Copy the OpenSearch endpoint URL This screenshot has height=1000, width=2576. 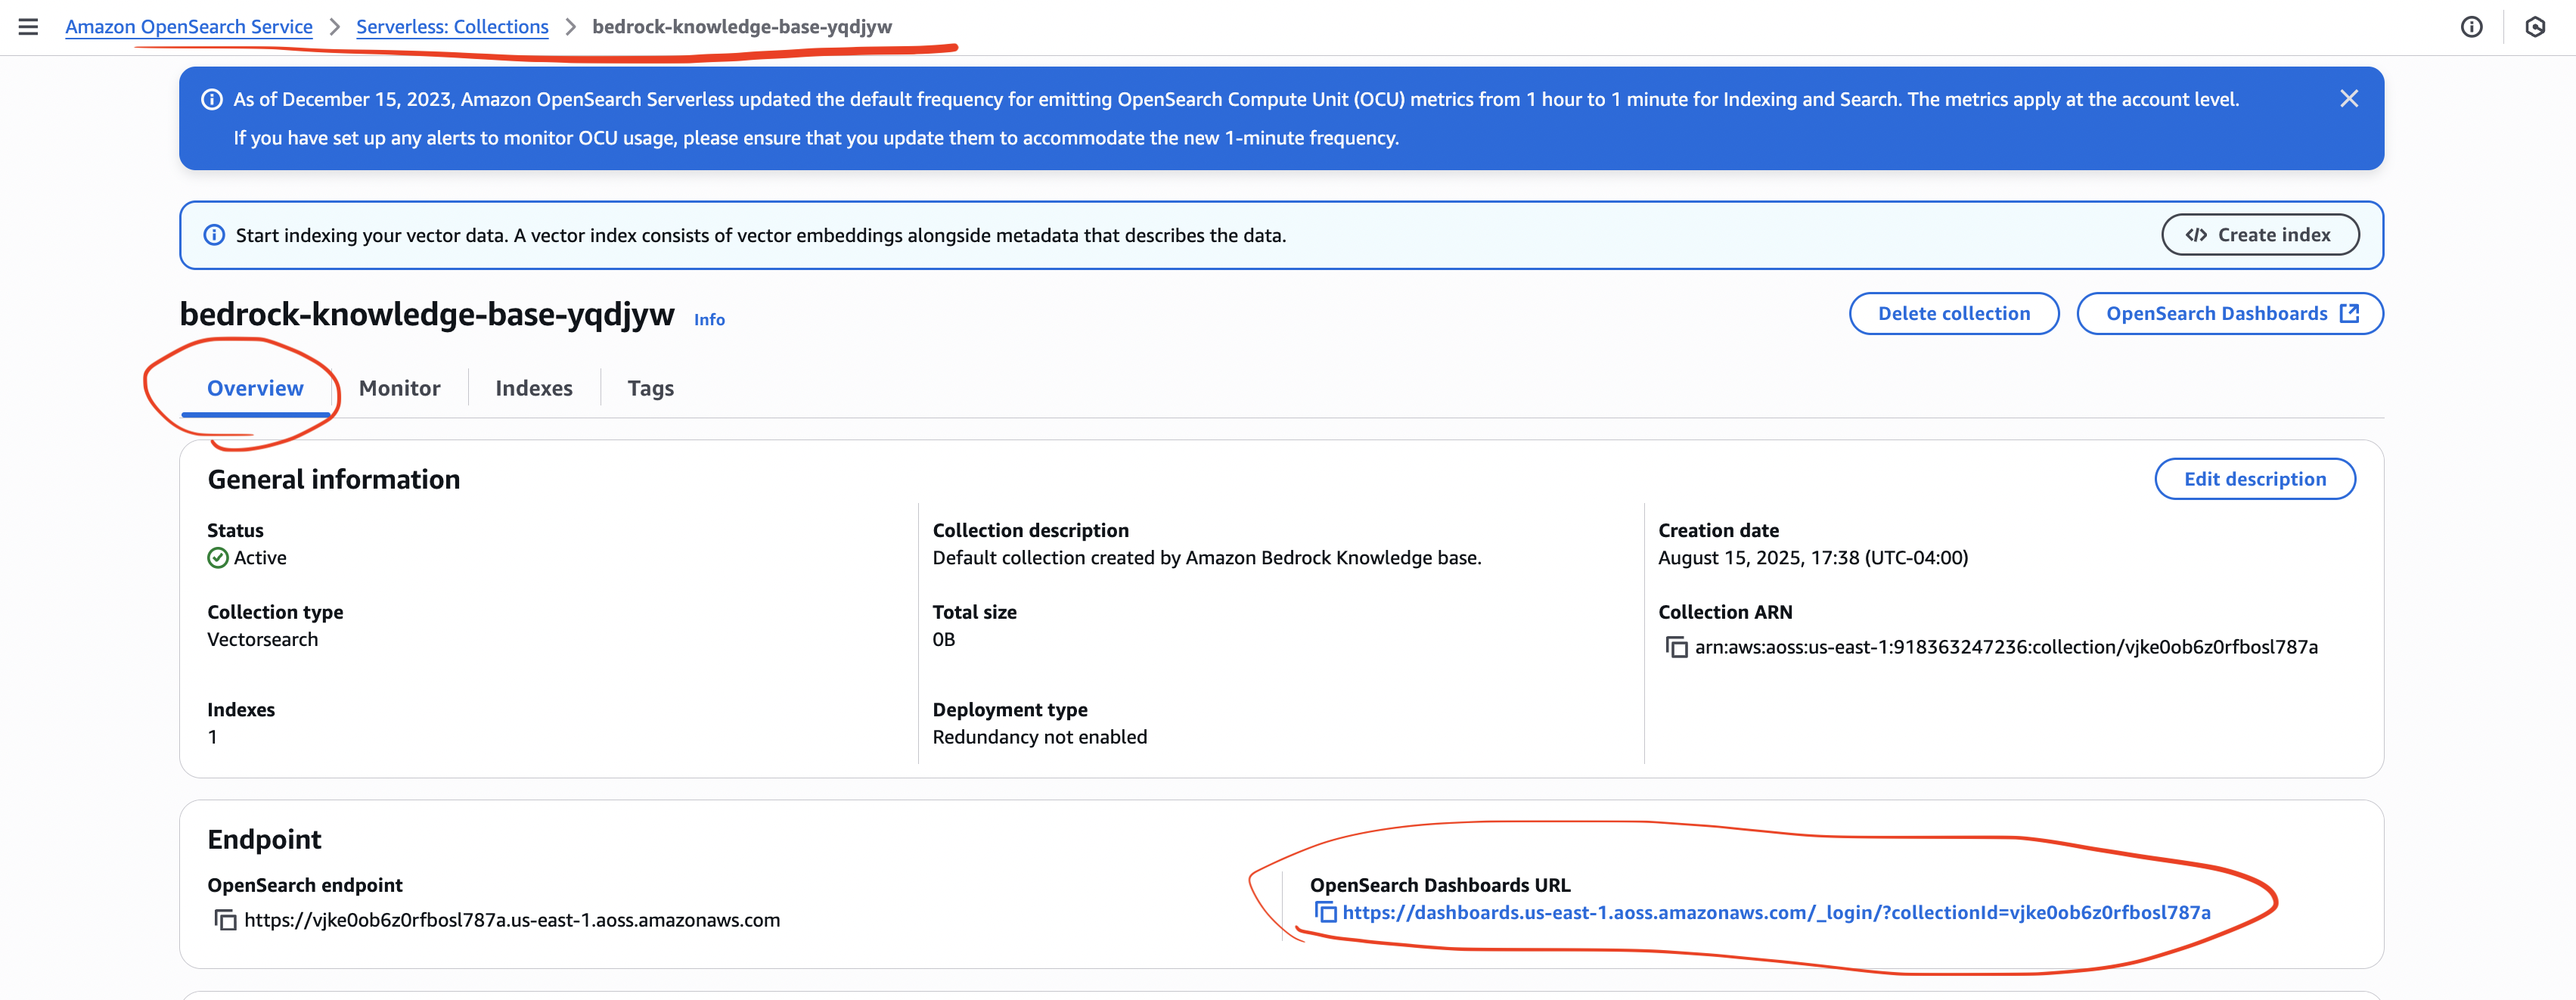click(225, 919)
